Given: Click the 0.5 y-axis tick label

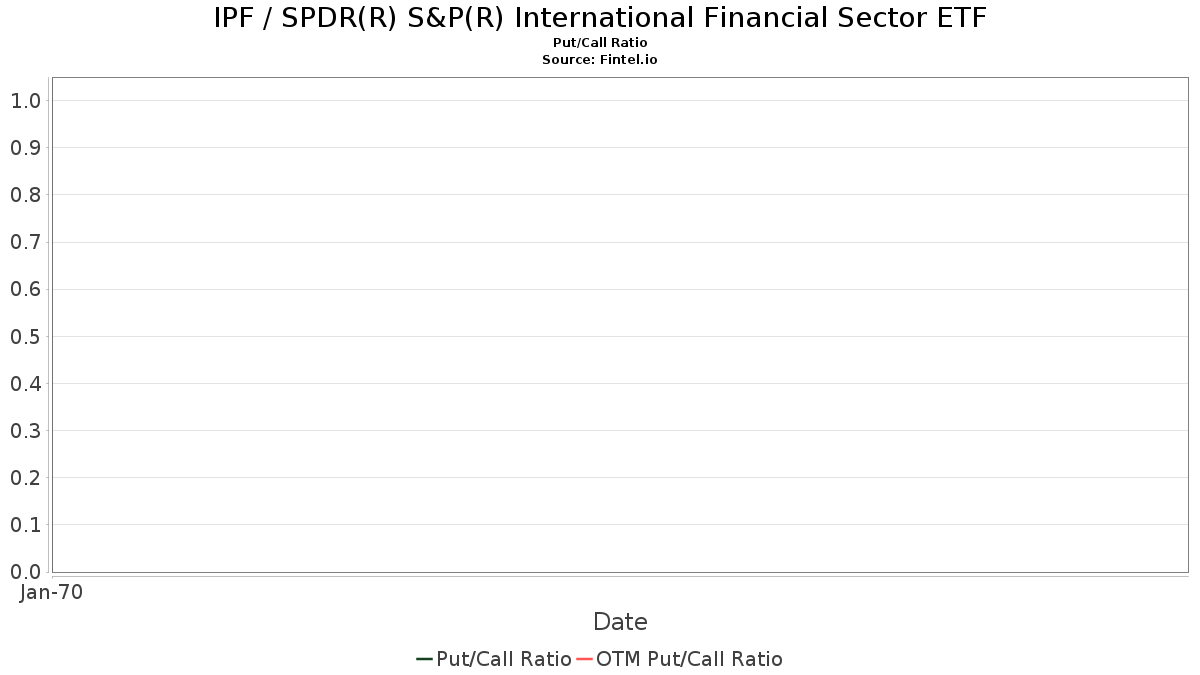Looking at the screenshot, I should (x=26, y=336).
